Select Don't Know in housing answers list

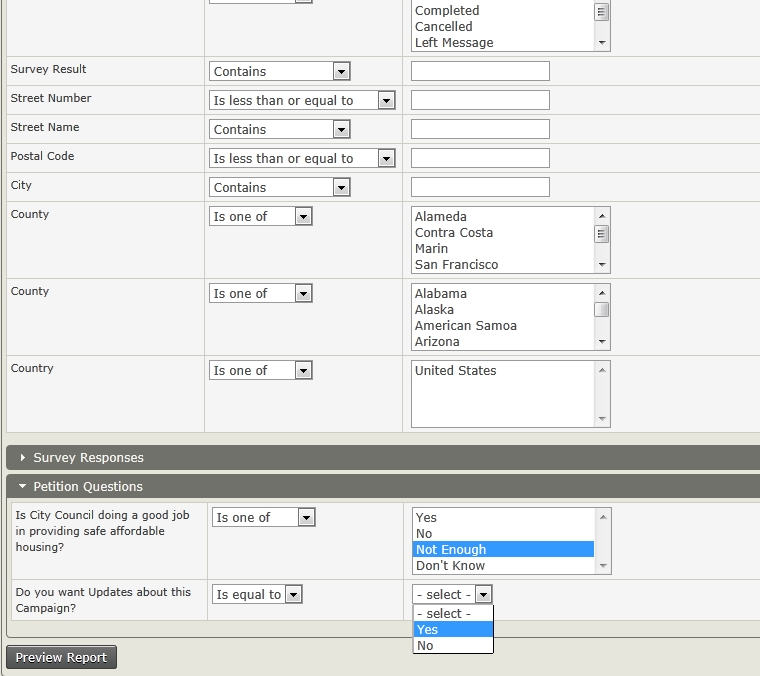(x=450, y=565)
